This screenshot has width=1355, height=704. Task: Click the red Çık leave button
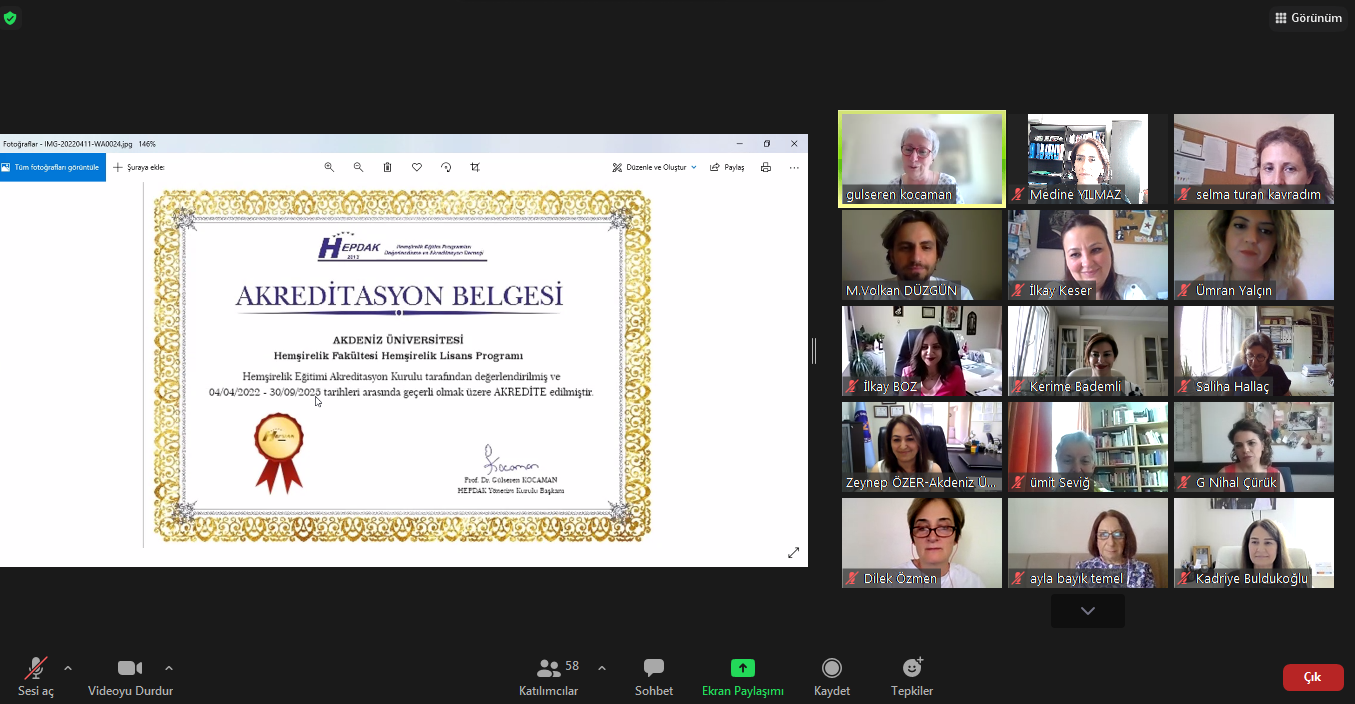(x=1312, y=677)
